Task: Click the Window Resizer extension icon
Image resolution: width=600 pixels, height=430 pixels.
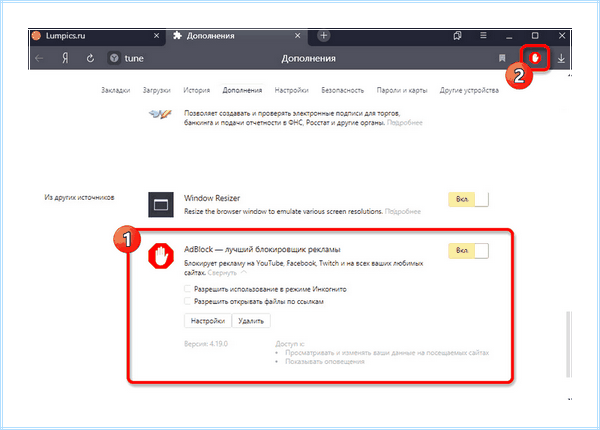Action: click(x=161, y=205)
